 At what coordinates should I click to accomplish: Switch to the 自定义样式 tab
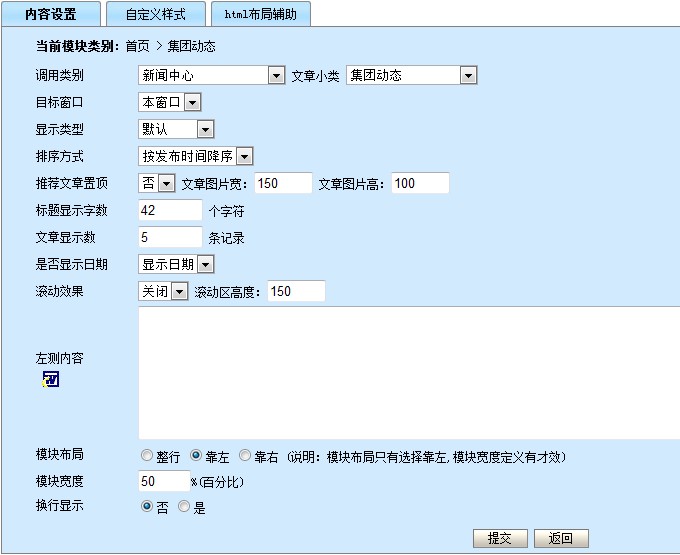click(155, 15)
